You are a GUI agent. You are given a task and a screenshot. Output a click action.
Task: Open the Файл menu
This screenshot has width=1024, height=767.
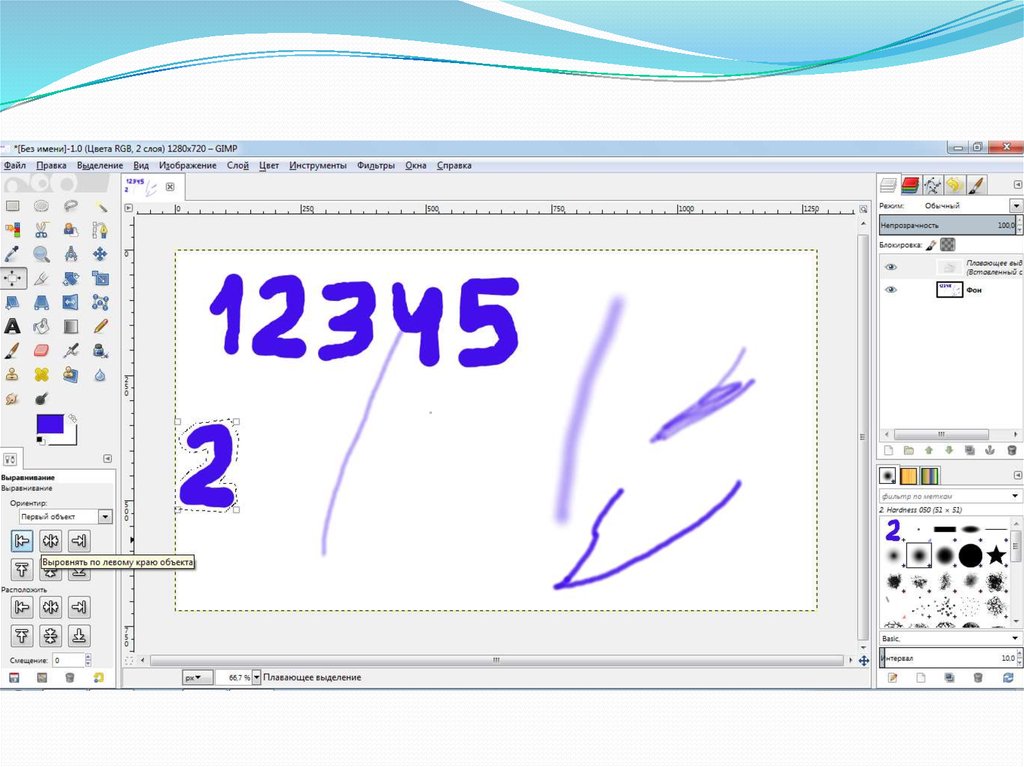point(14,166)
